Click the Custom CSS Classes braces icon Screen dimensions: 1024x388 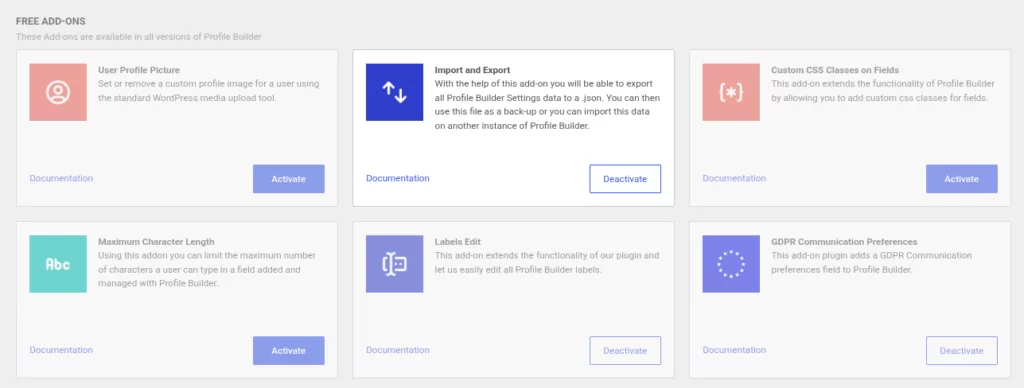point(731,92)
